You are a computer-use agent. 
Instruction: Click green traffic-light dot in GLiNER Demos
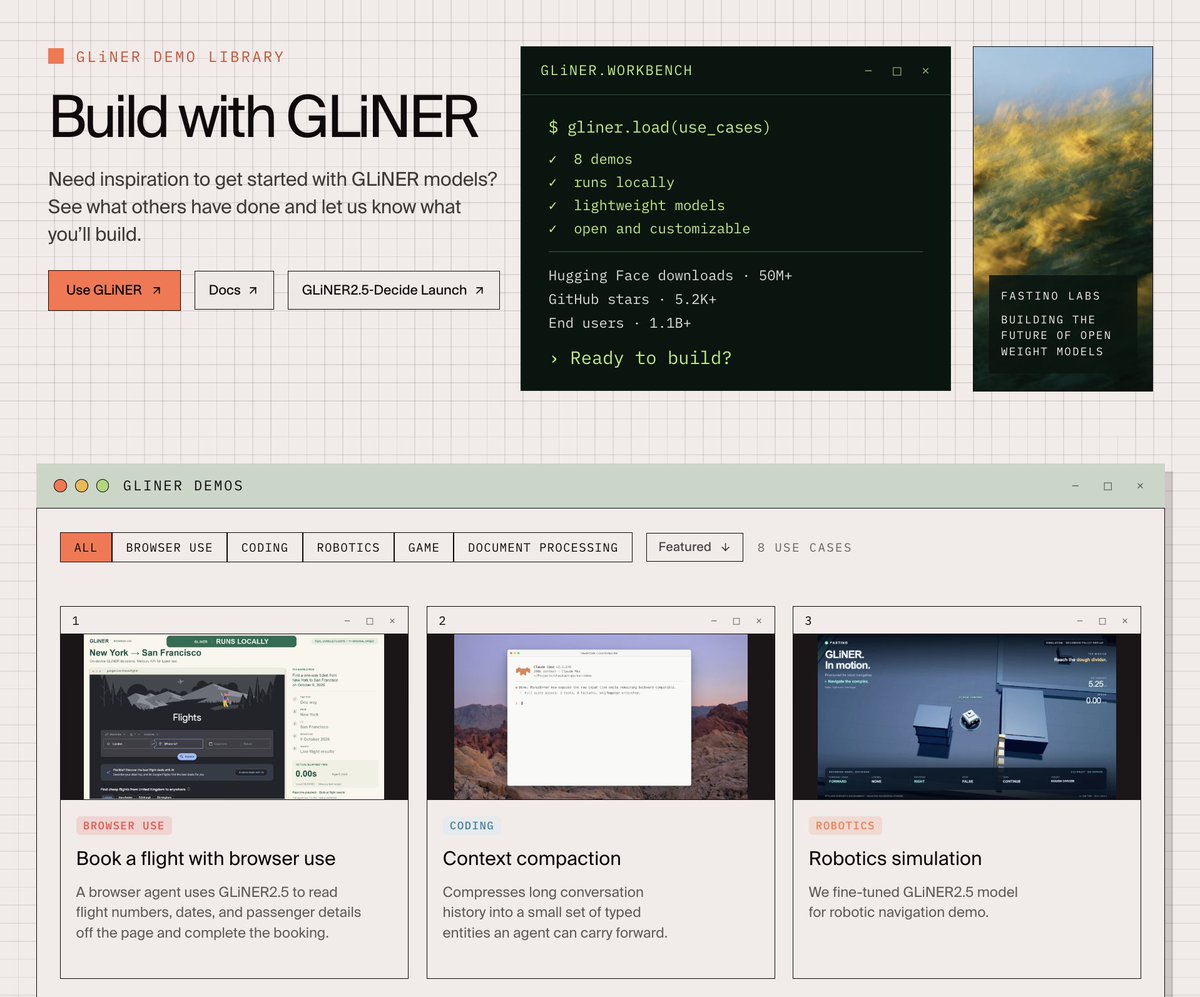[x=102, y=486]
